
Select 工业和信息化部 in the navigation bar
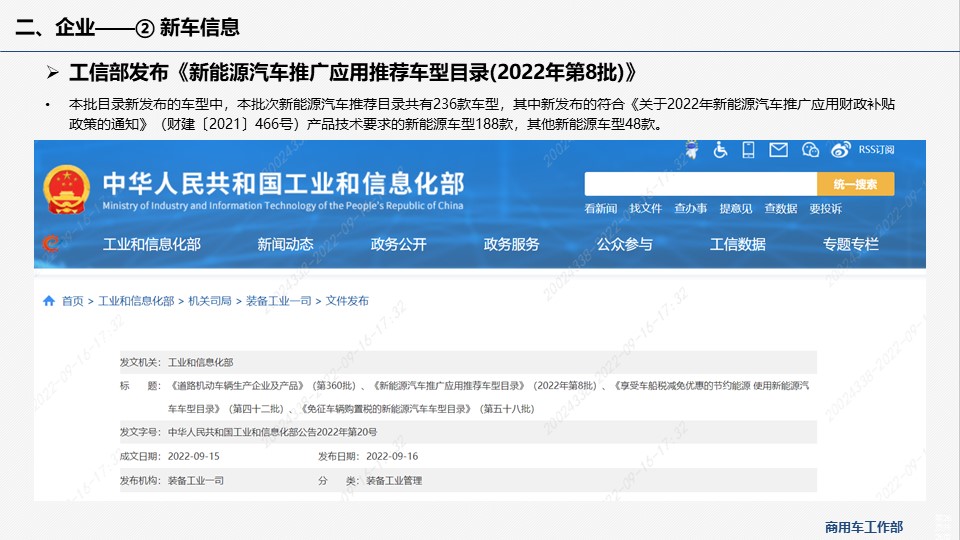coord(152,244)
